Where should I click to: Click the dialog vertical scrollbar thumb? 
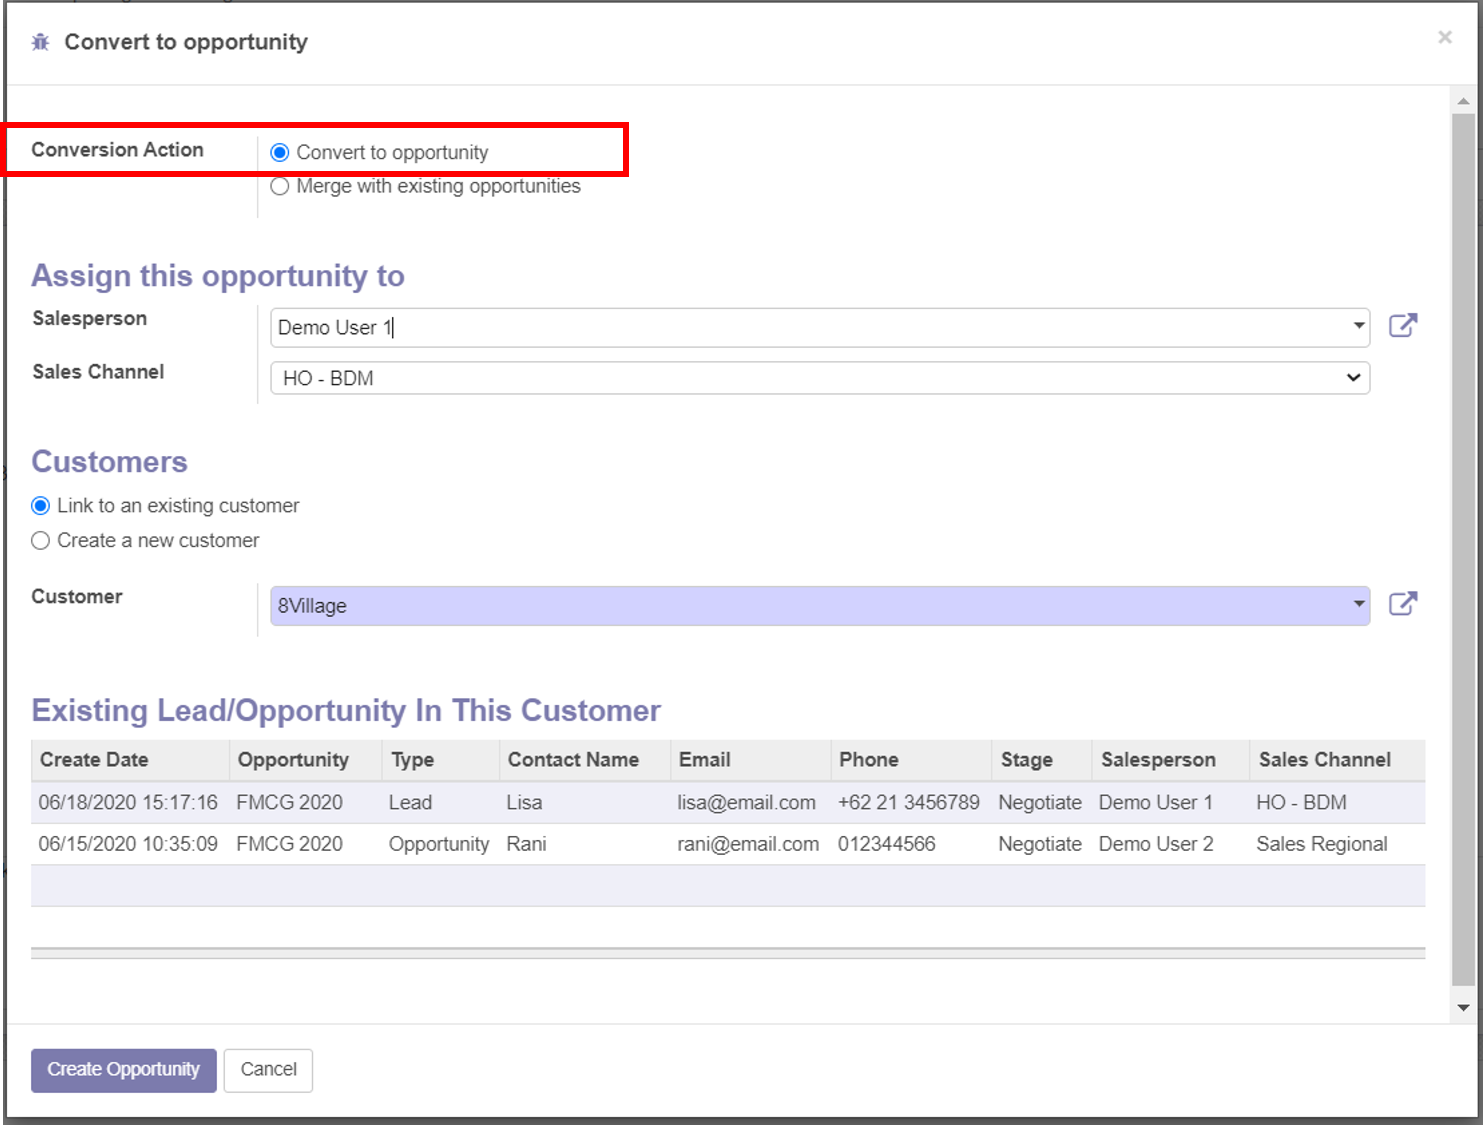(1463, 550)
